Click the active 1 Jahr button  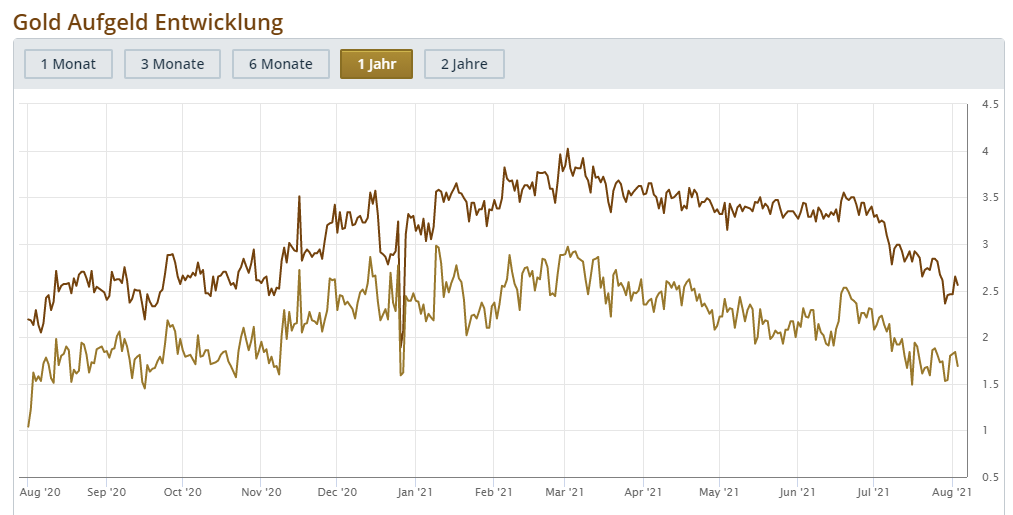(x=376, y=64)
